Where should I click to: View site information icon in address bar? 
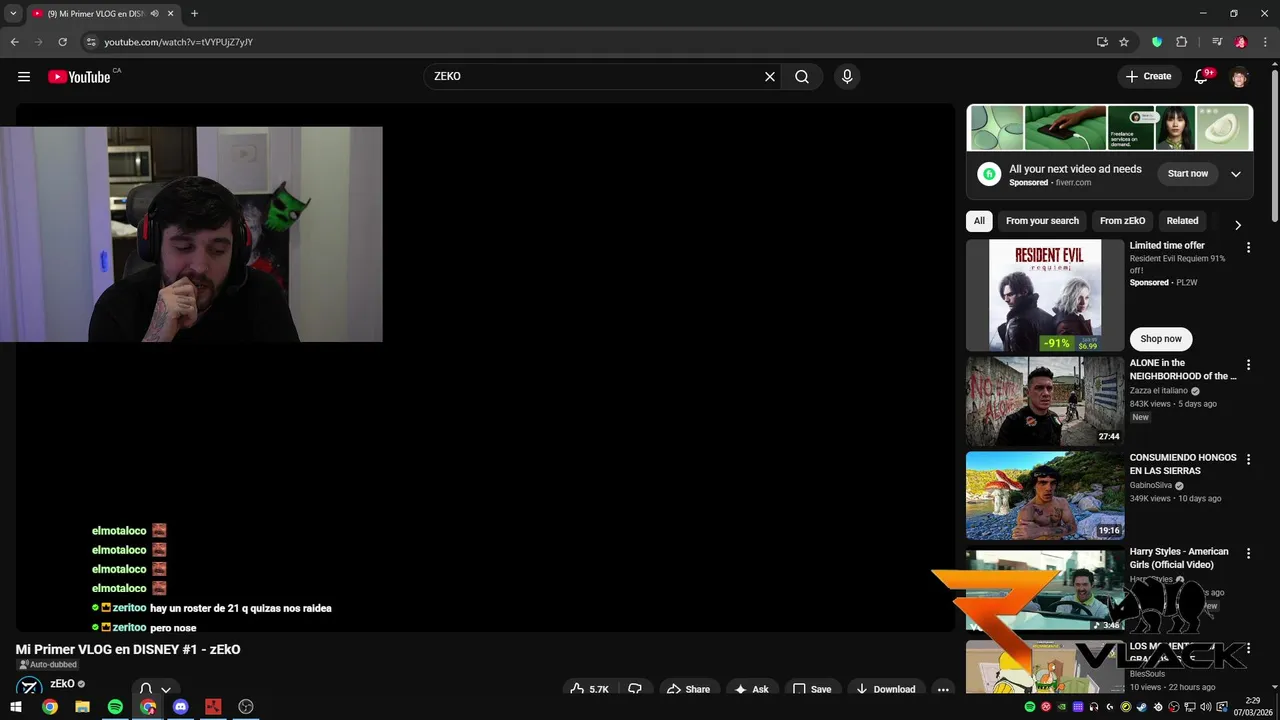[91, 42]
